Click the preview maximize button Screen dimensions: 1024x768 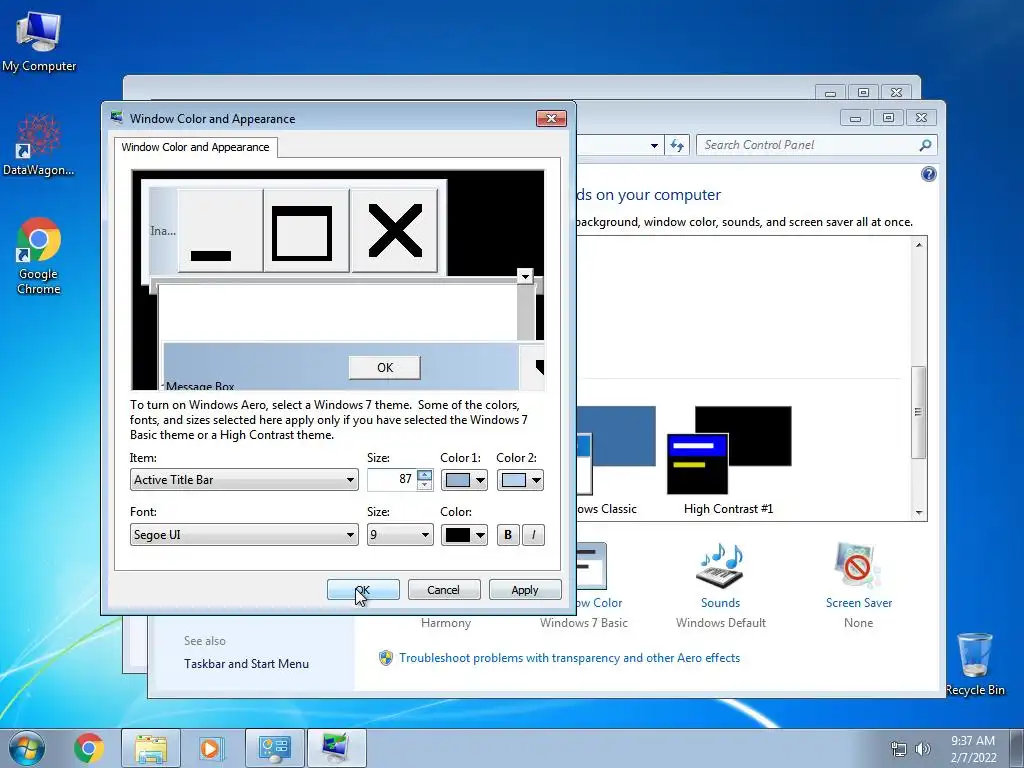pos(306,230)
